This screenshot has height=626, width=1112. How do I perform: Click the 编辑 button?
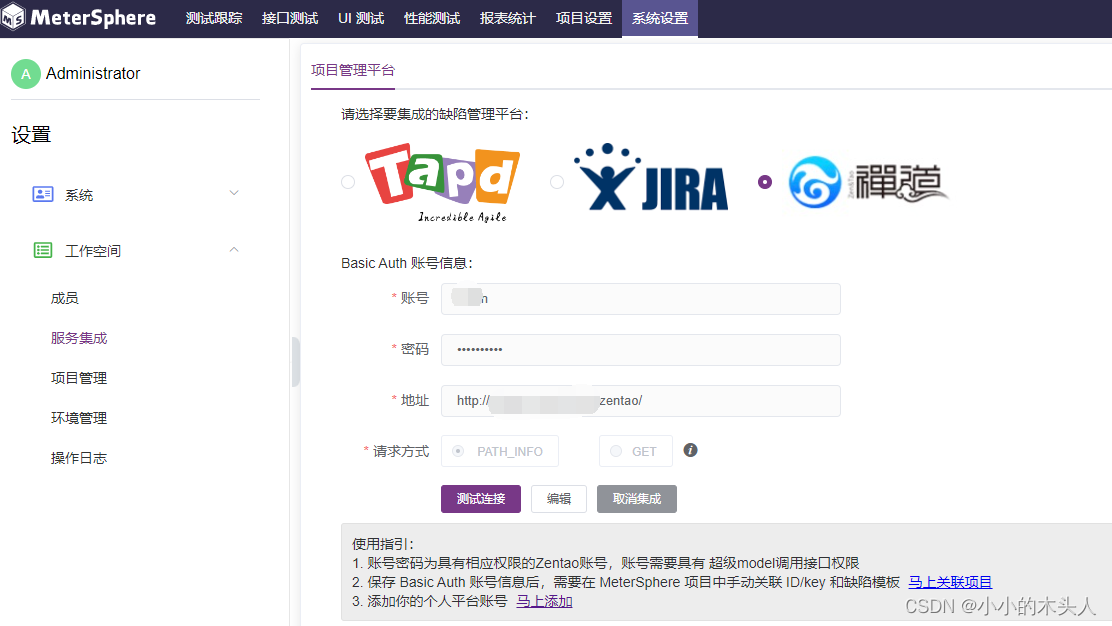tap(559, 499)
